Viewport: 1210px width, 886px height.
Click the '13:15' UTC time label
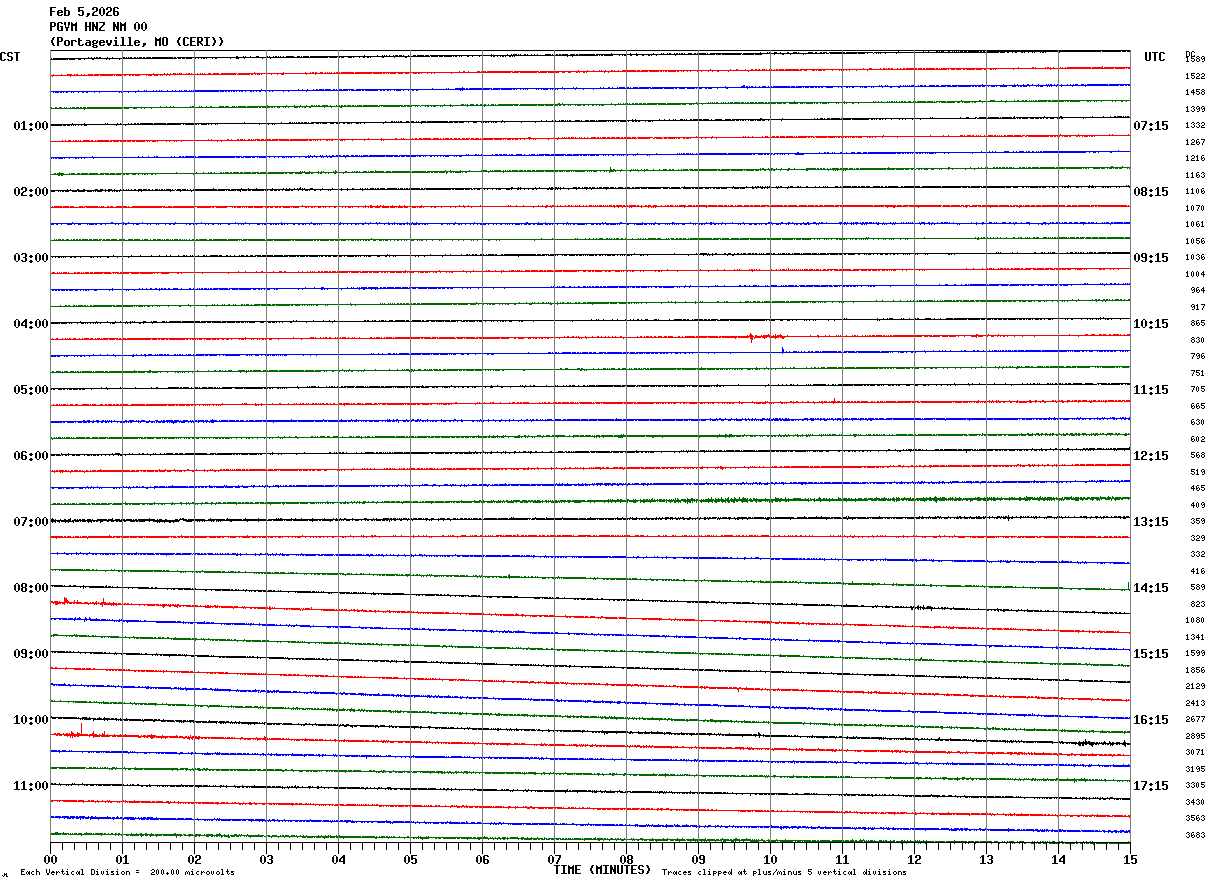coord(1151,522)
